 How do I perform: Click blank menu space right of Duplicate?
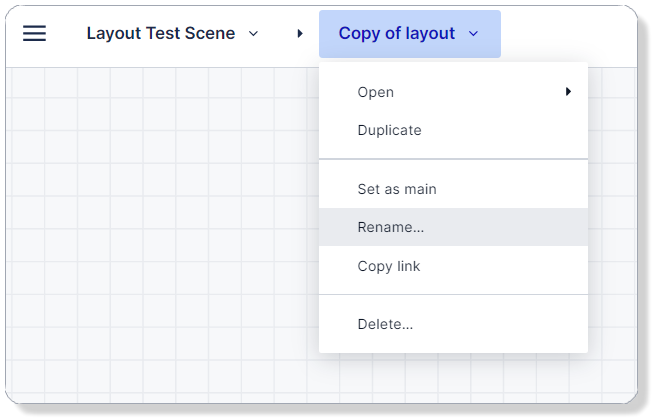500,130
